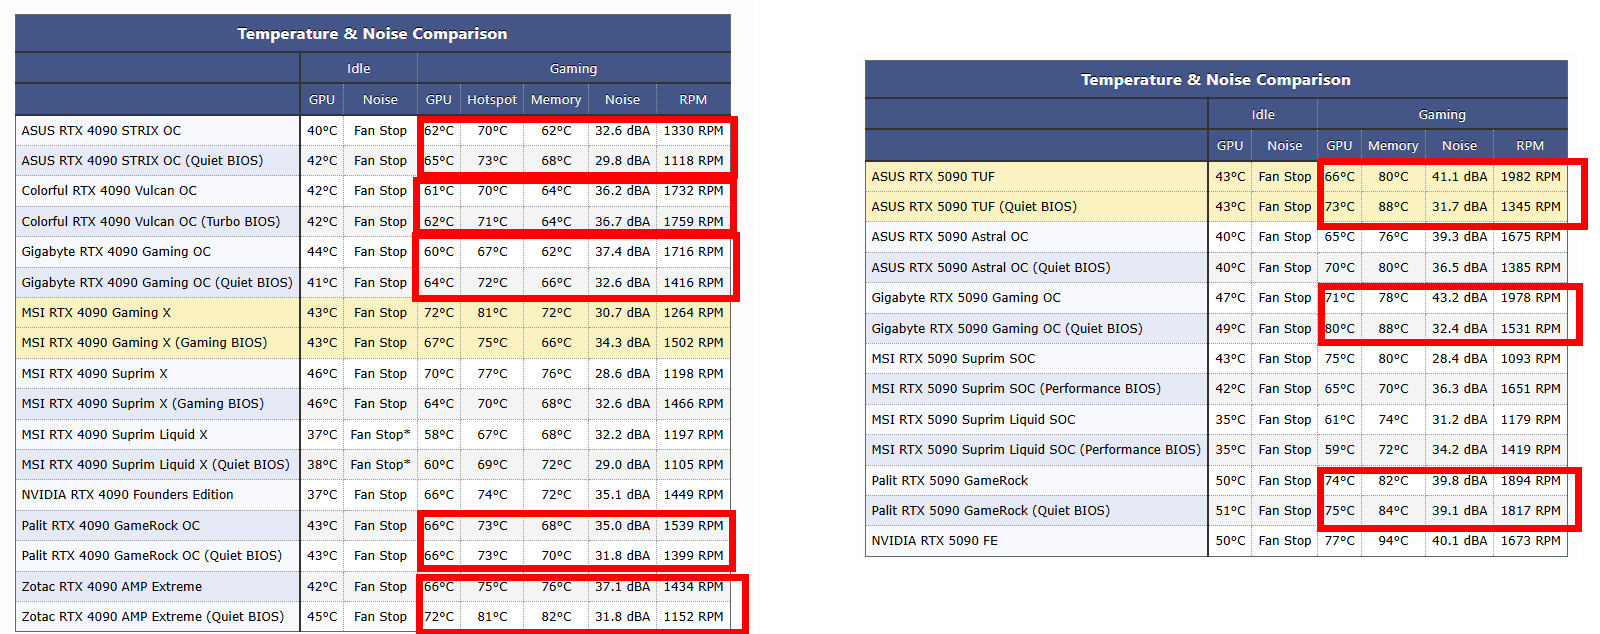
Task: Click the 82°C memory temperature for Zotac Quiet BIOS
Action: point(556,616)
